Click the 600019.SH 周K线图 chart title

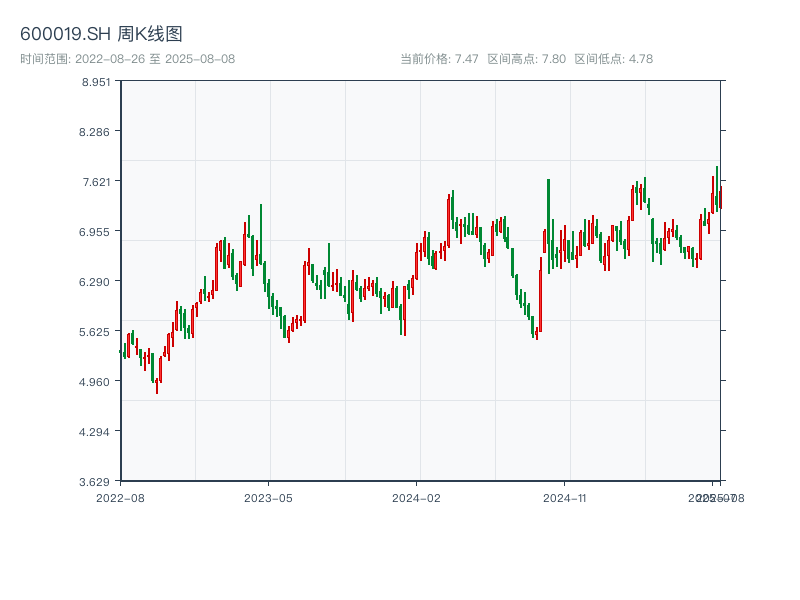(x=101, y=35)
